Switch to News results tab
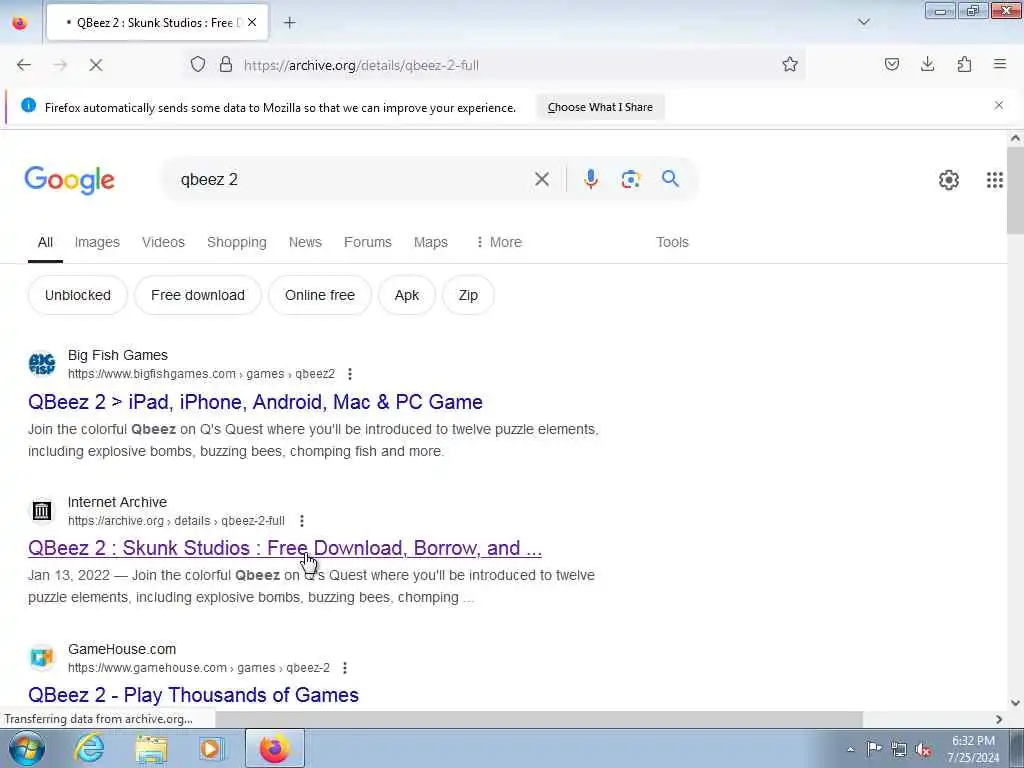The image size is (1024, 768). (305, 242)
